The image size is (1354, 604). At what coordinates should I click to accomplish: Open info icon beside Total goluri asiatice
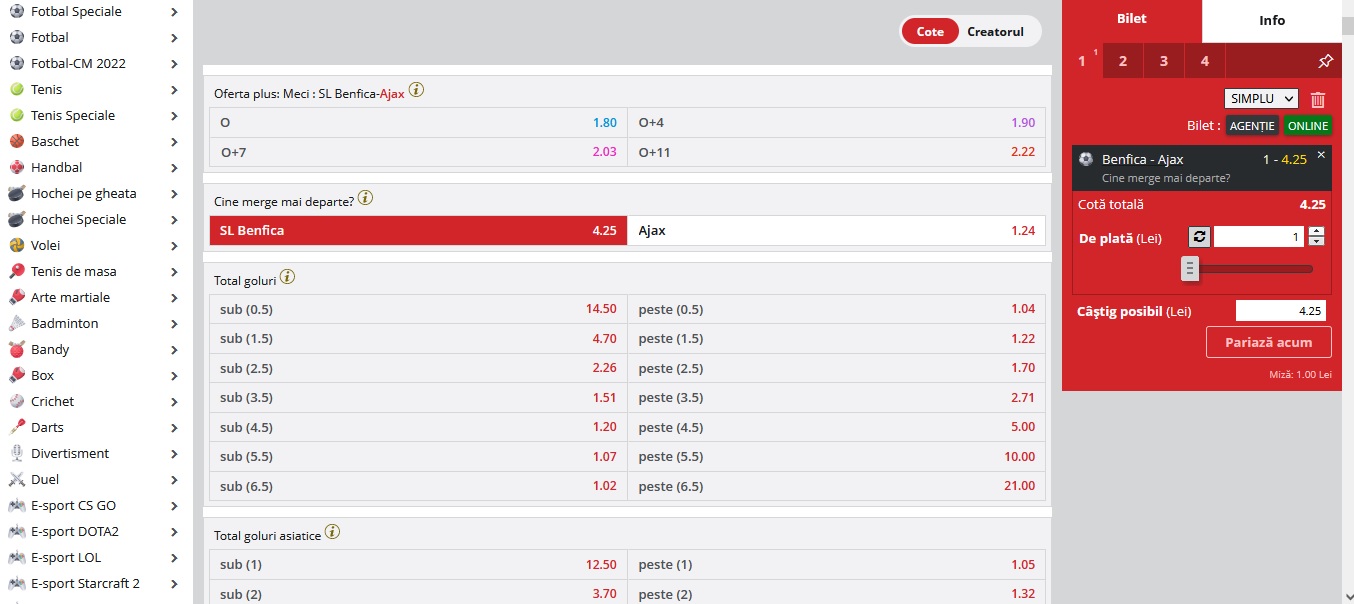point(332,532)
